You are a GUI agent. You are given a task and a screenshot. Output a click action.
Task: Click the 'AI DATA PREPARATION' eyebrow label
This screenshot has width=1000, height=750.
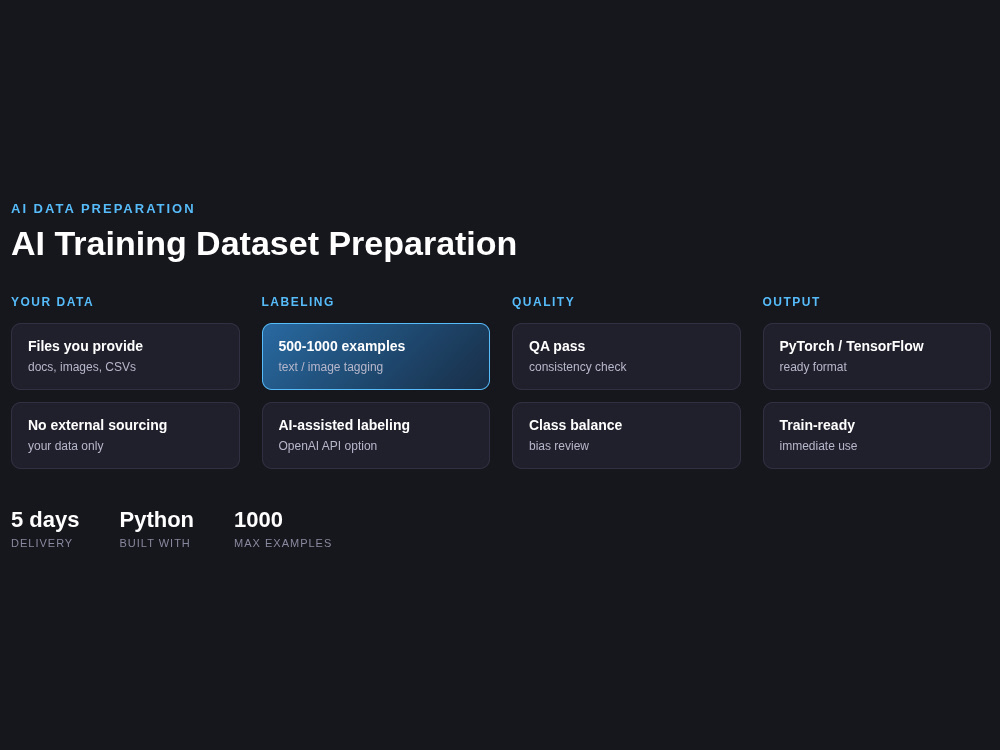click(x=103, y=209)
